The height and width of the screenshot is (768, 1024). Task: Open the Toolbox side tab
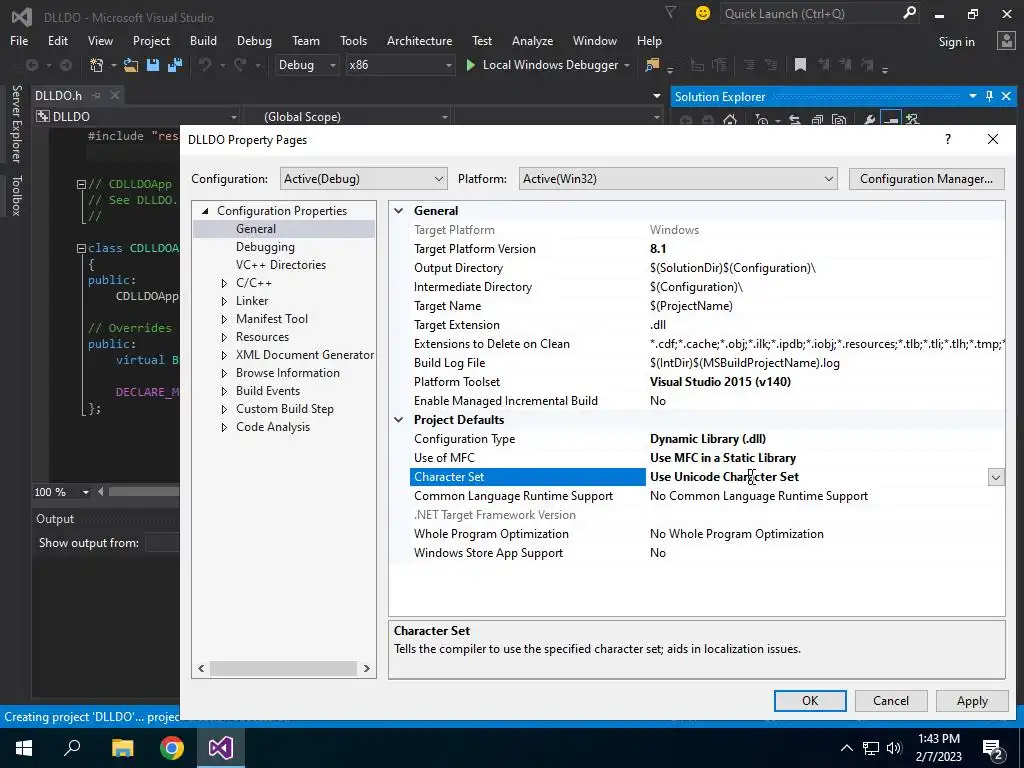16,195
